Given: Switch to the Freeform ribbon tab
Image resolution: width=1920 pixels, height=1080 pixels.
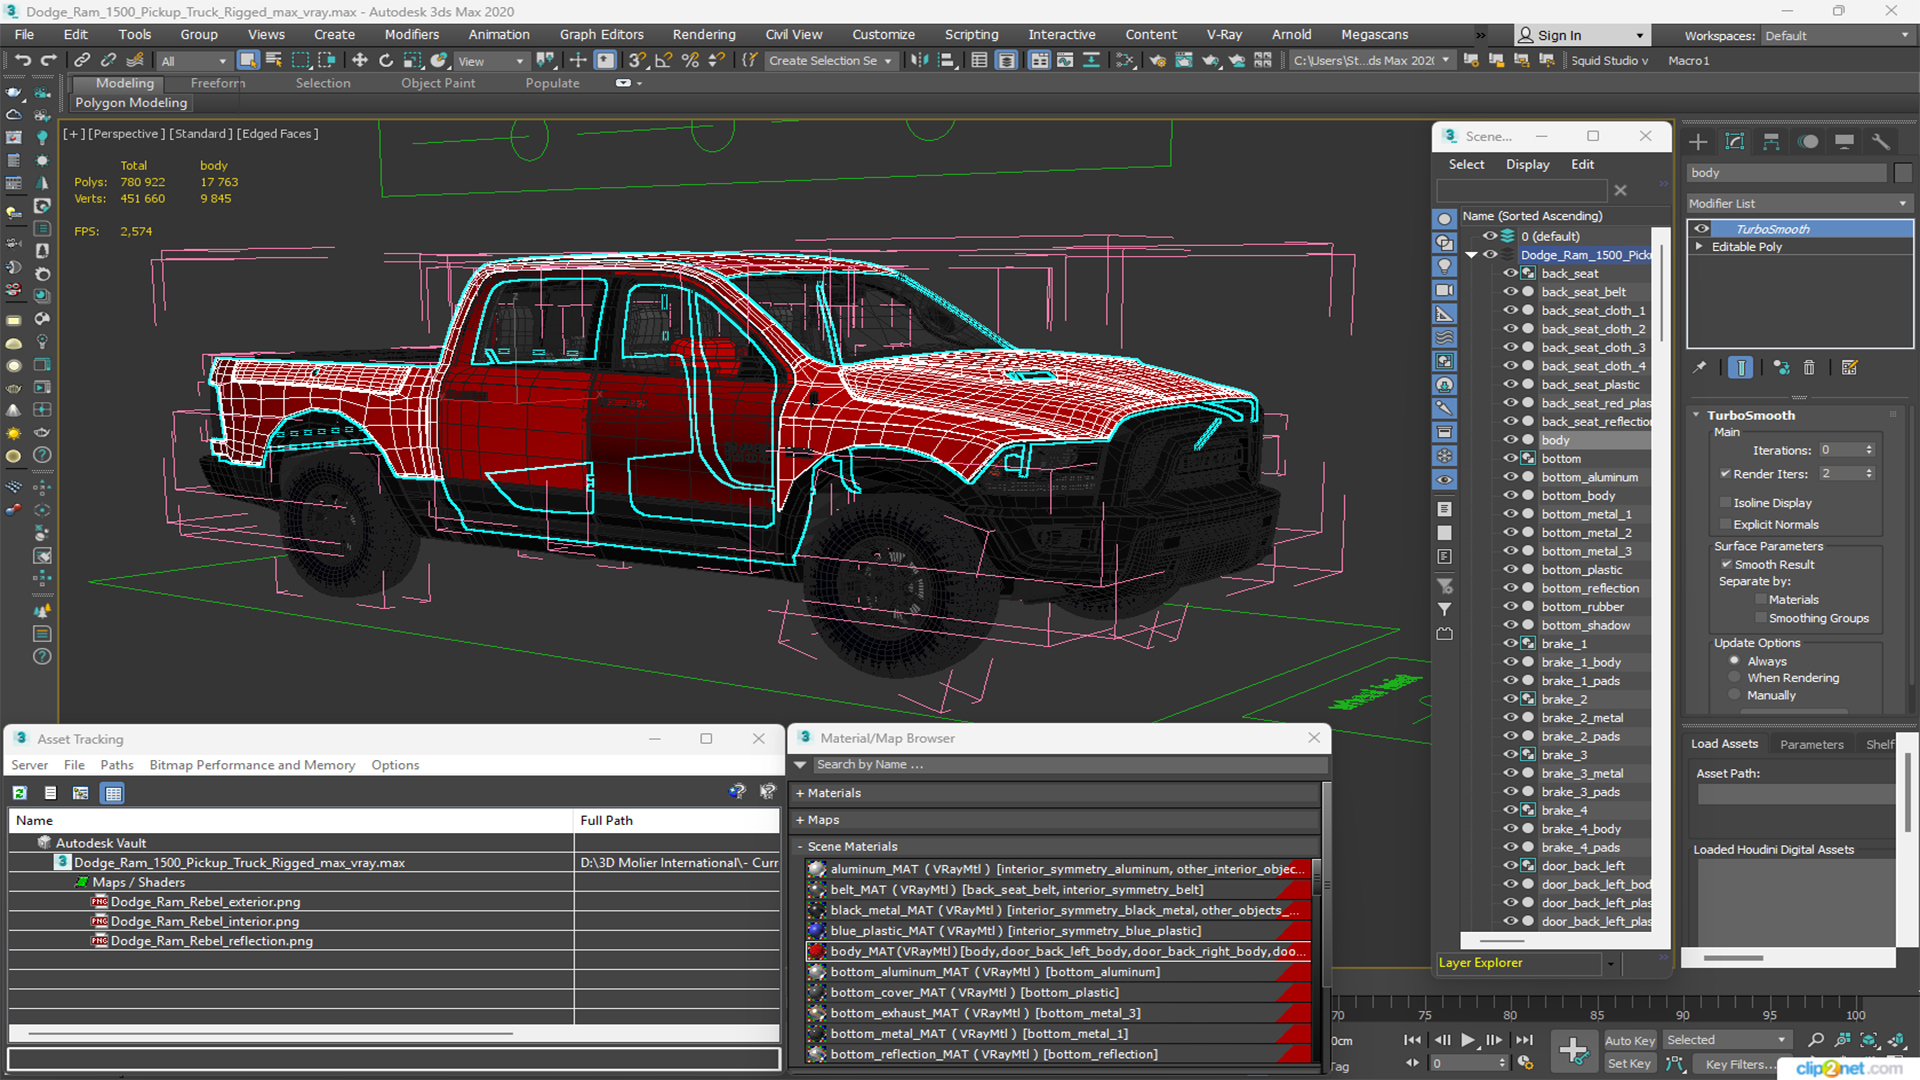Looking at the screenshot, I should click(218, 83).
